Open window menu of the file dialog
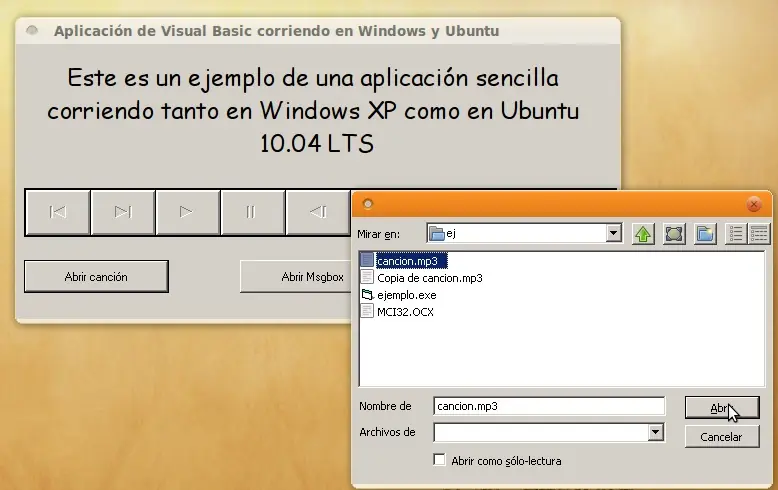 tap(368, 203)
